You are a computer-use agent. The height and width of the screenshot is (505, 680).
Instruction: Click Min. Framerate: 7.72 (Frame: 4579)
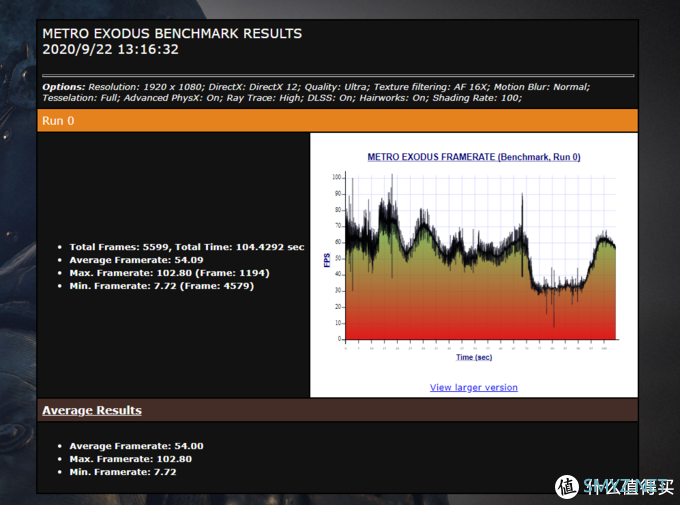coord(162,286)
